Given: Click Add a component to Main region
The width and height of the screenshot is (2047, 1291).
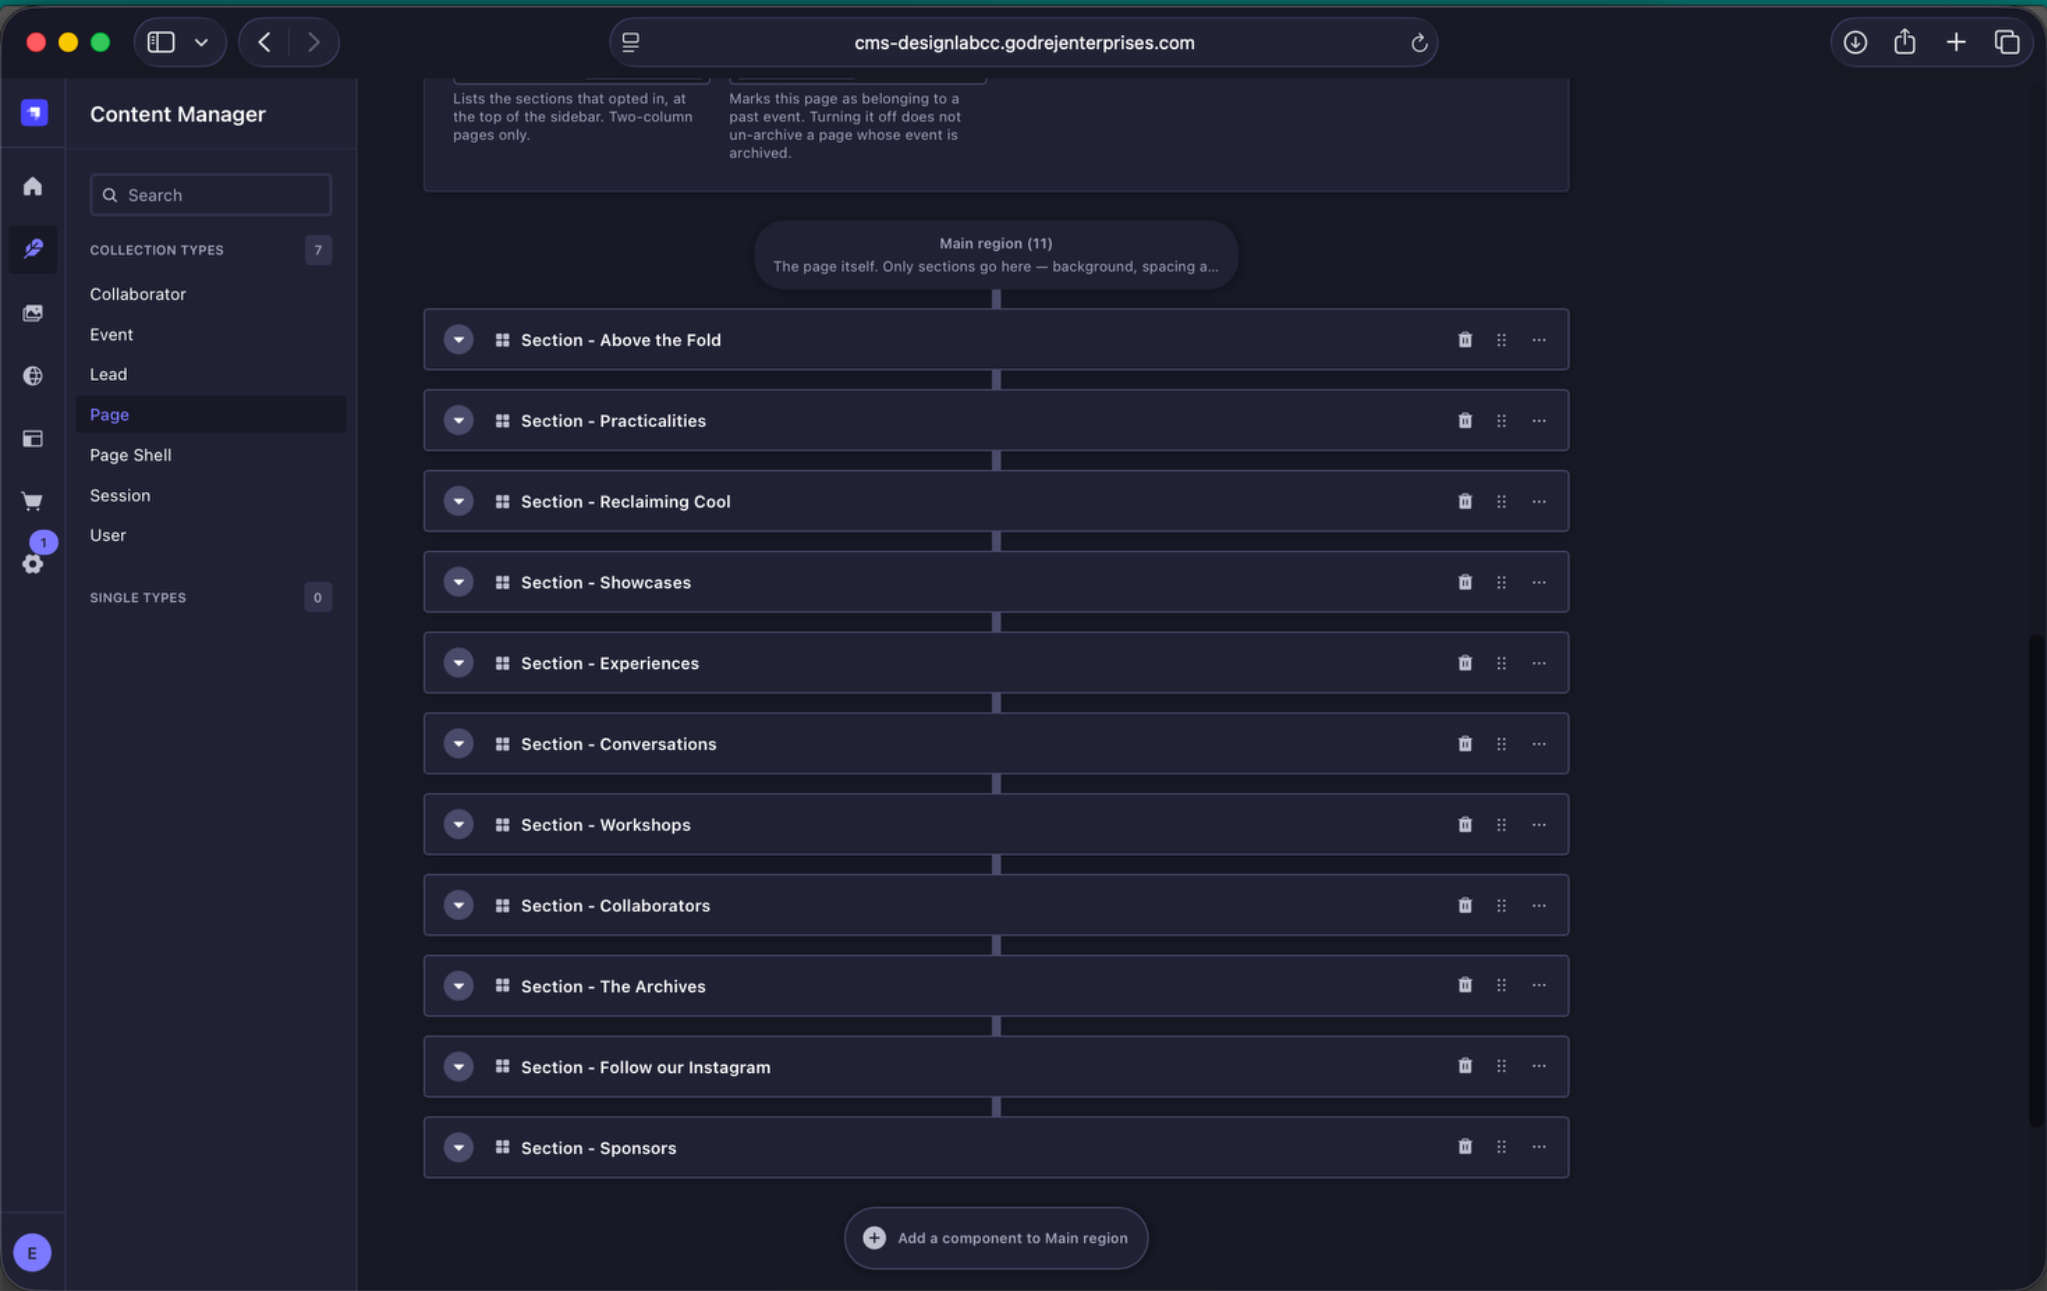Looking at the screenshot, I should click(996, 1238).
